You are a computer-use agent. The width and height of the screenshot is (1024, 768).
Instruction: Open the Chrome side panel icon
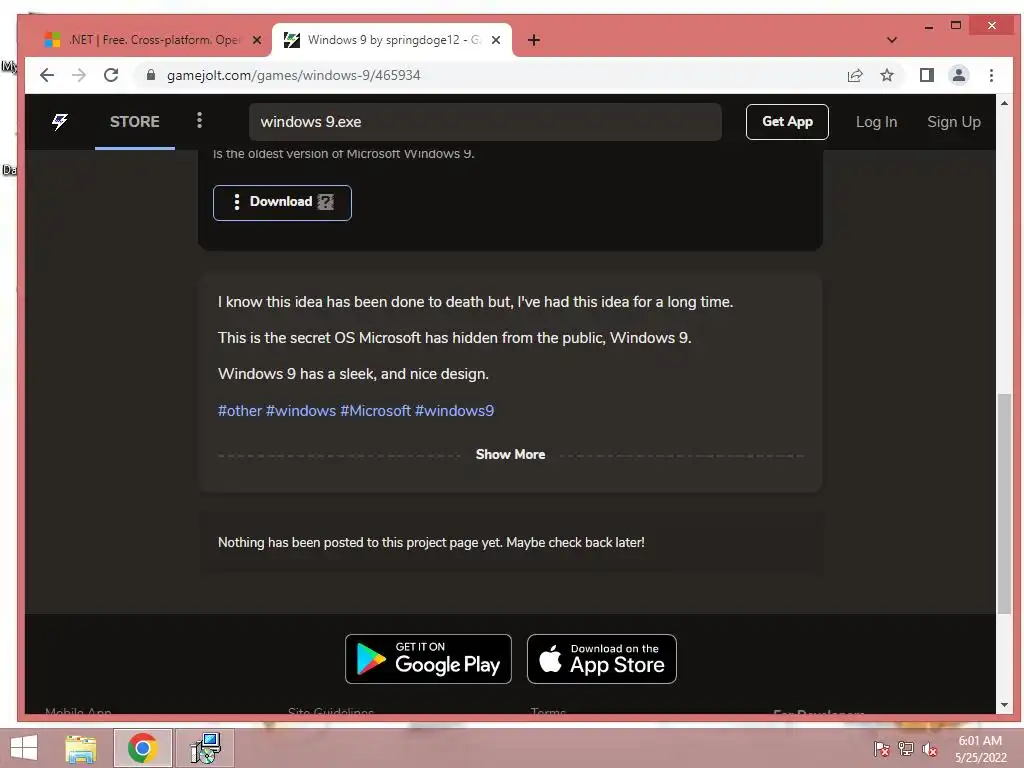click(x=927, y=75)
